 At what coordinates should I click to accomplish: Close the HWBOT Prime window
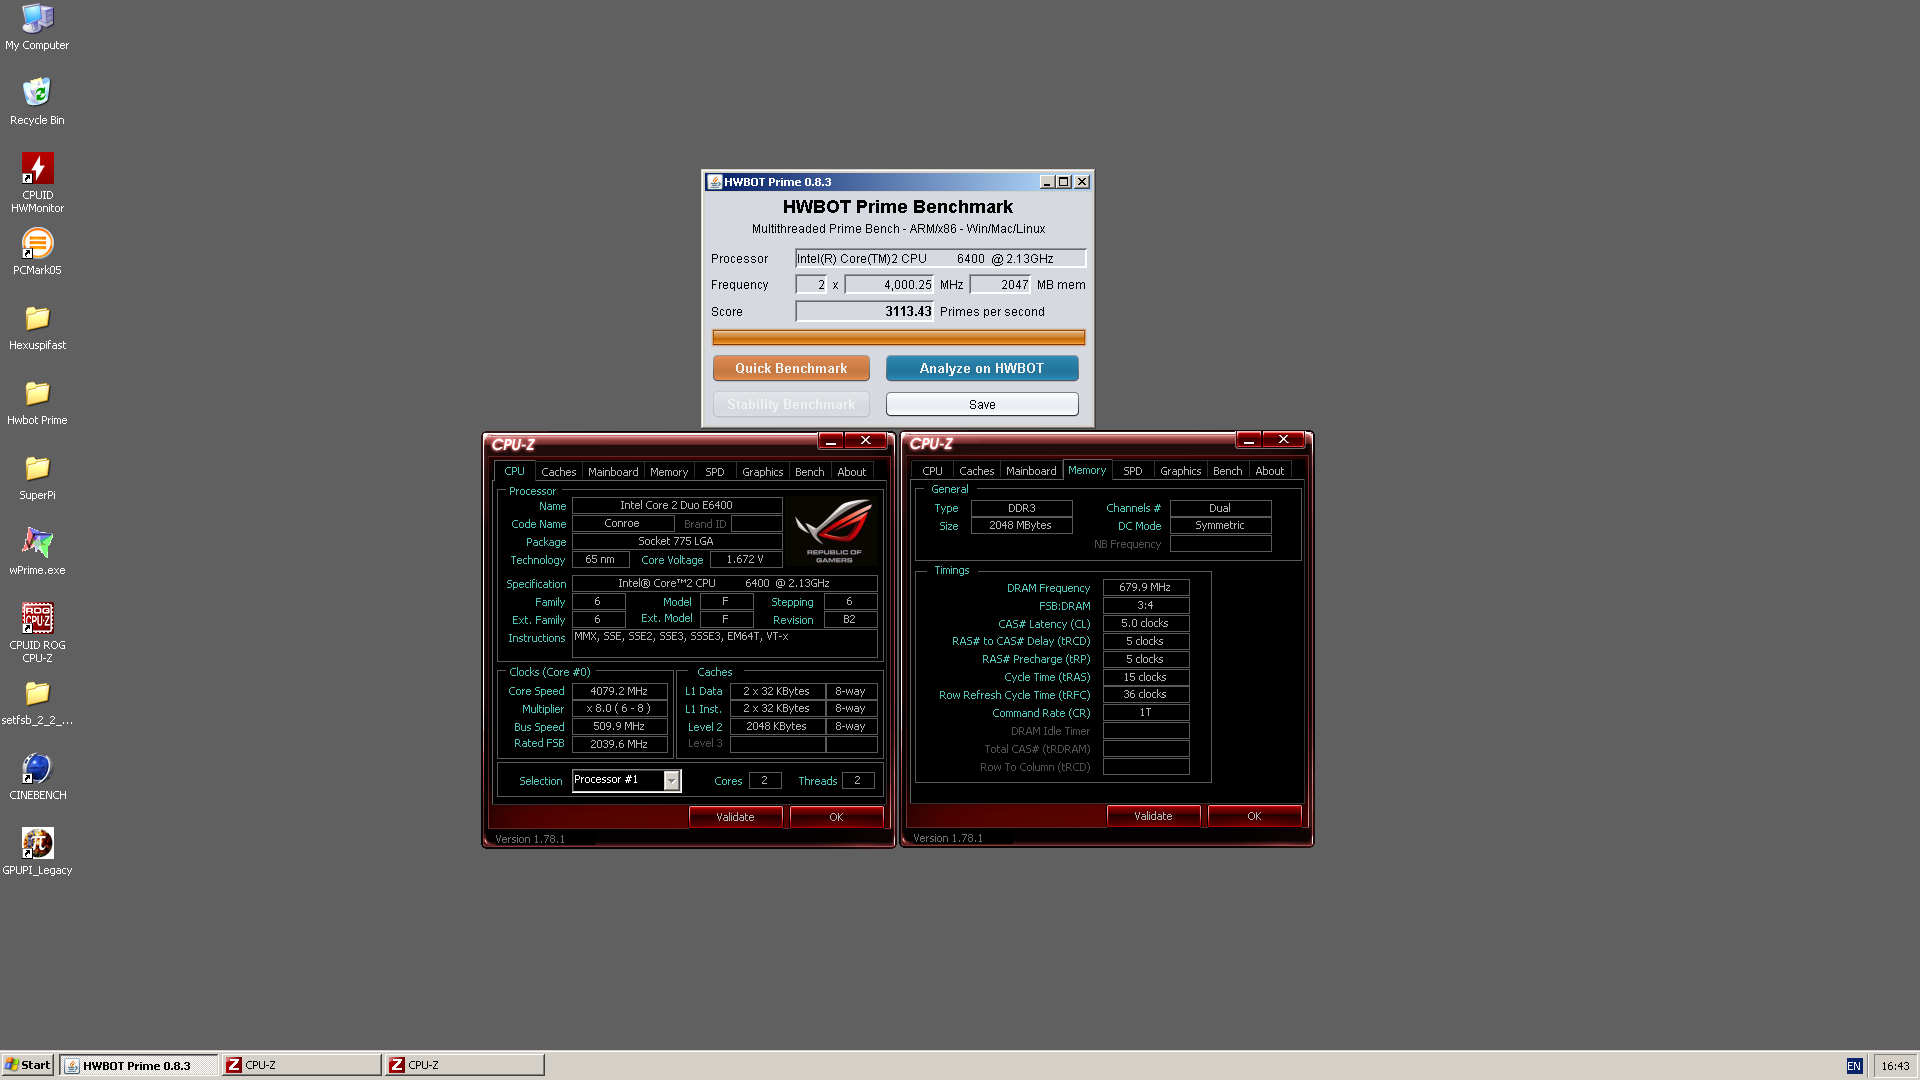tap(1082, 182)
